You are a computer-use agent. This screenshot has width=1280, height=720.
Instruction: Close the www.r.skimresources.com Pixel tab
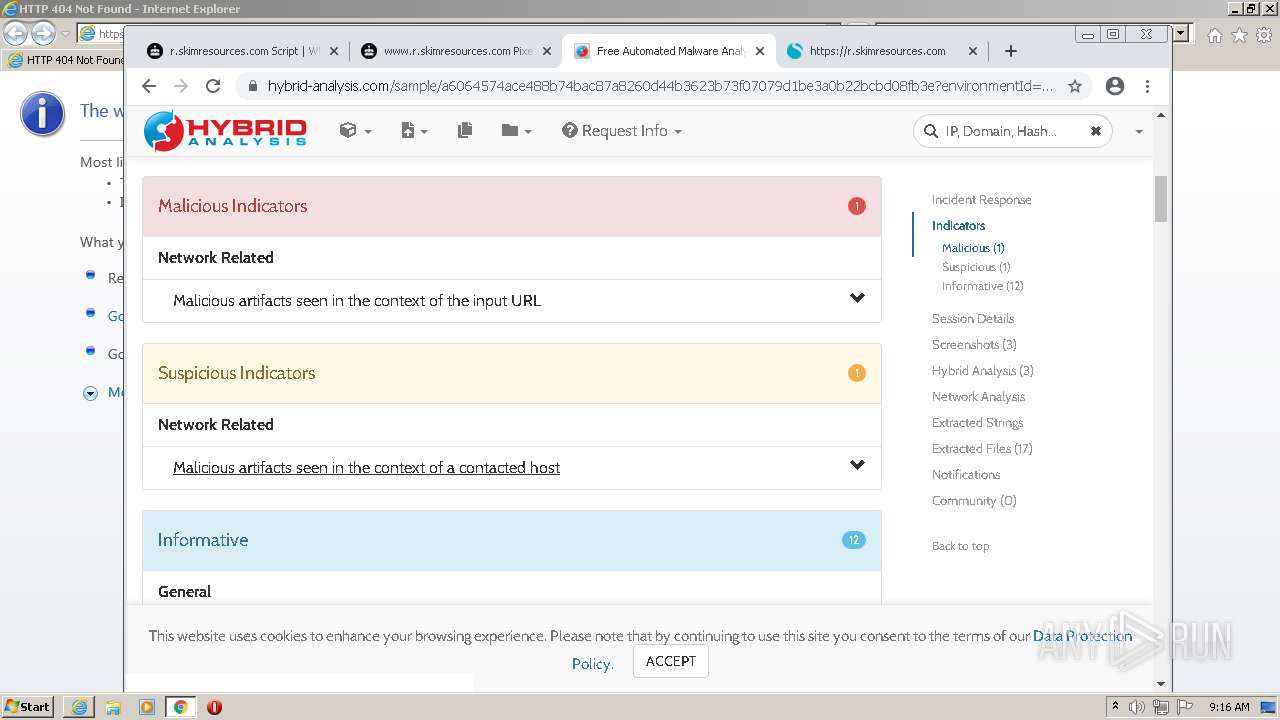tap(546, 51)
